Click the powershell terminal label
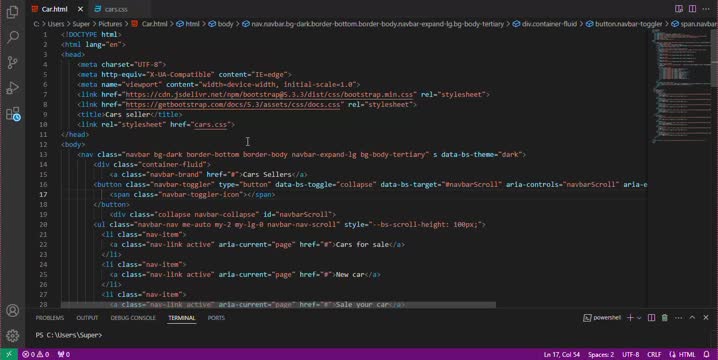This screenshot has height=360, width=718. 602,317
